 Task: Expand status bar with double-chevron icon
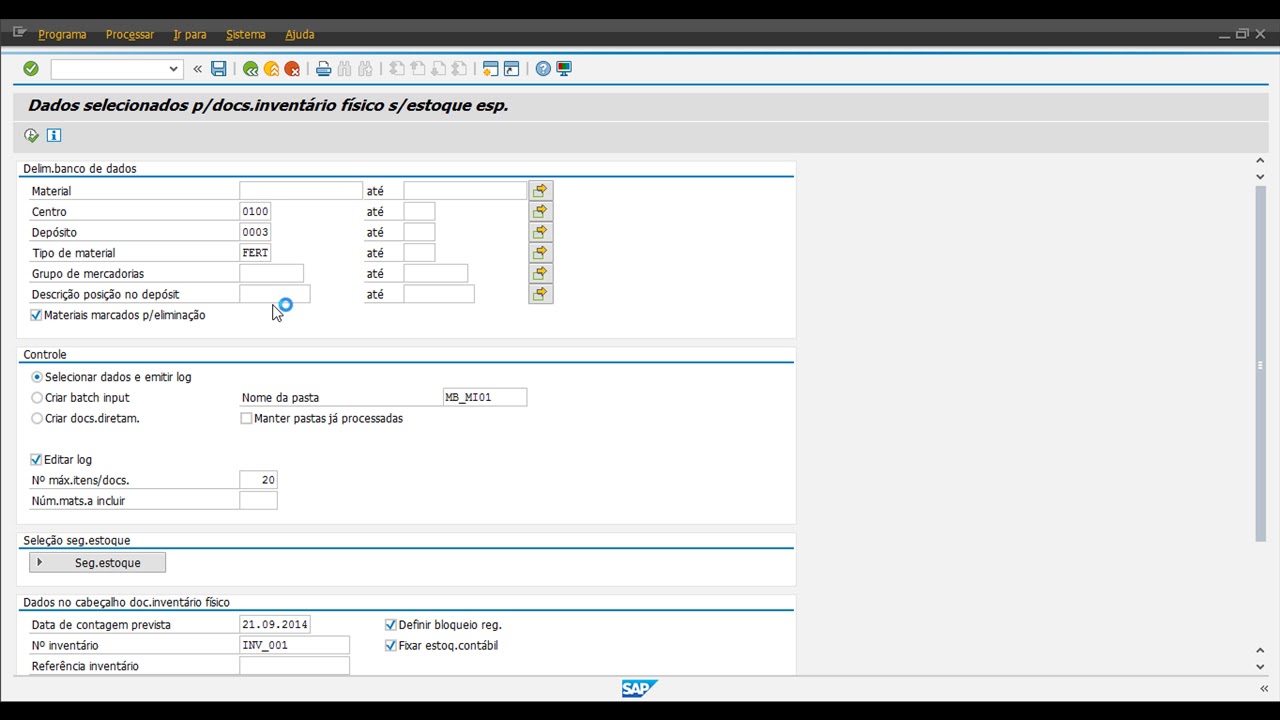point(1264,688)
